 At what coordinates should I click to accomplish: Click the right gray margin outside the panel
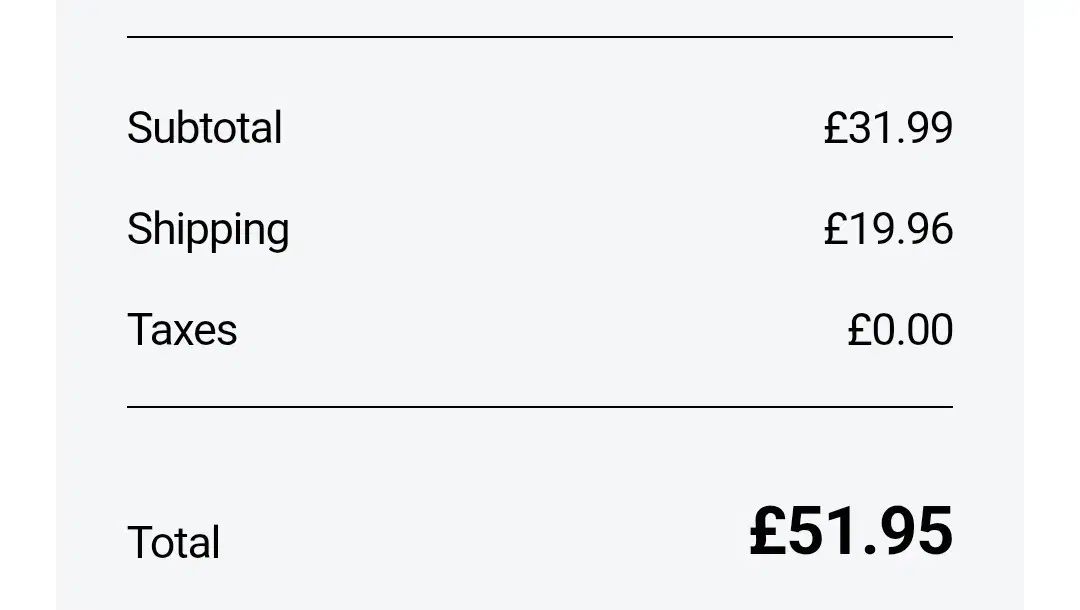pos(1052,300)
